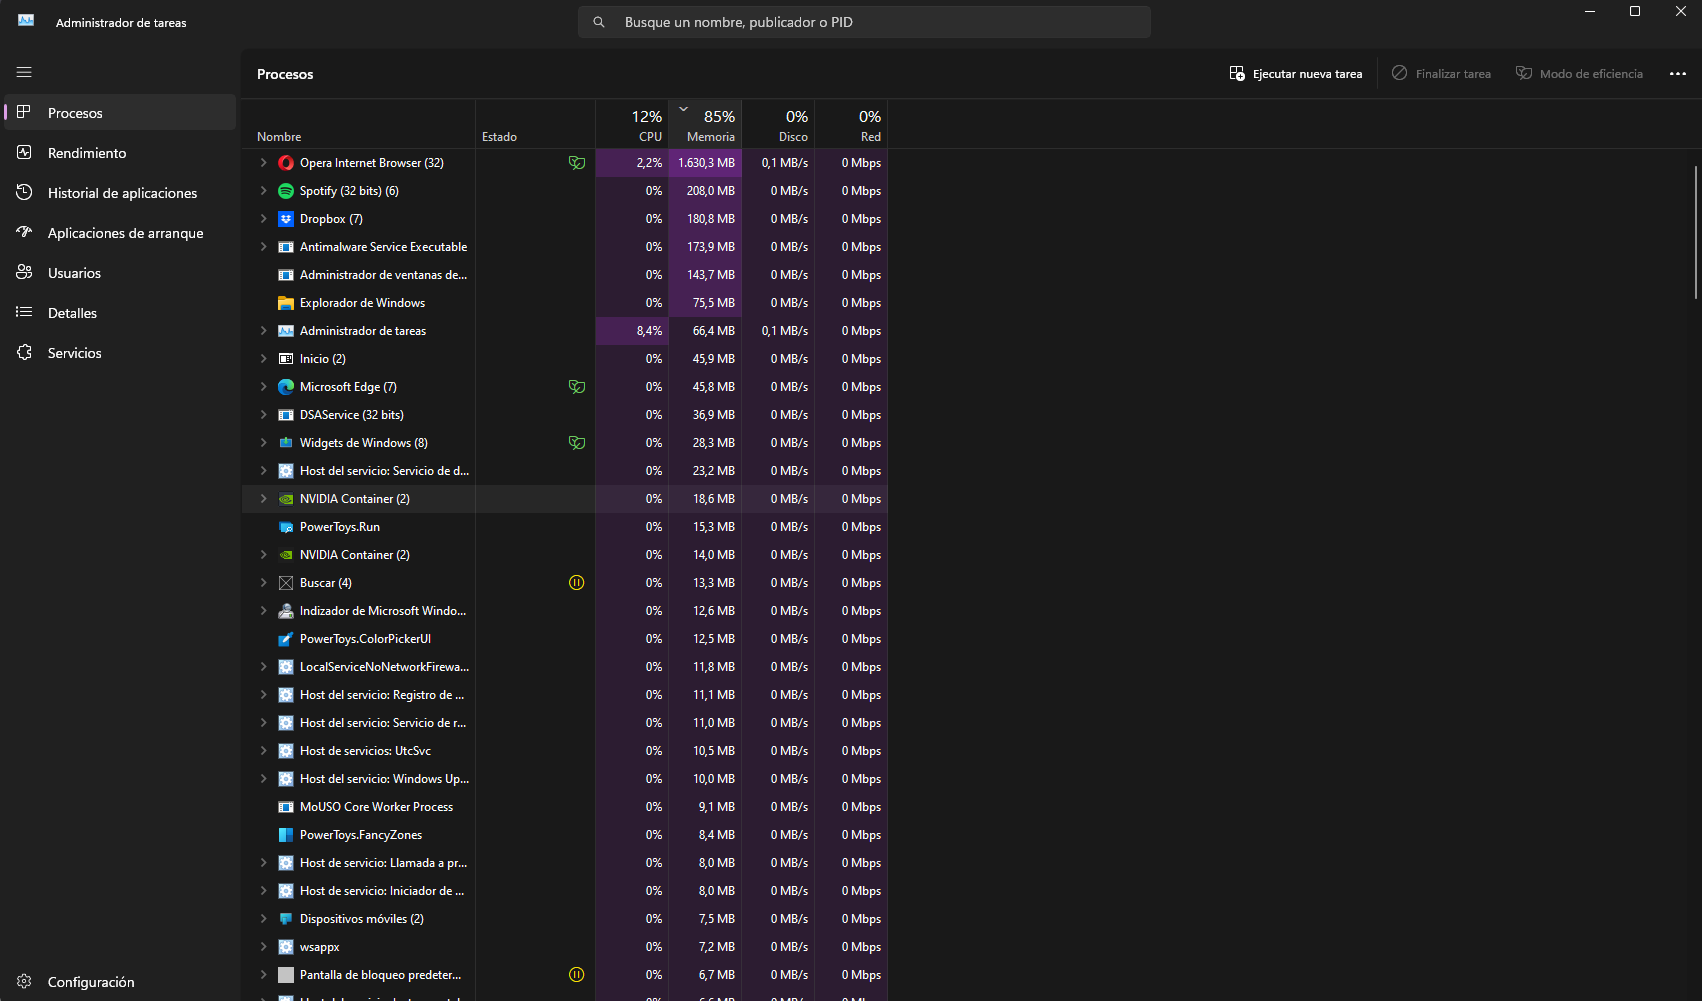Switch to the Rendimiento tab
The height and width of the screenshot is (1001, 1702).
120,153
